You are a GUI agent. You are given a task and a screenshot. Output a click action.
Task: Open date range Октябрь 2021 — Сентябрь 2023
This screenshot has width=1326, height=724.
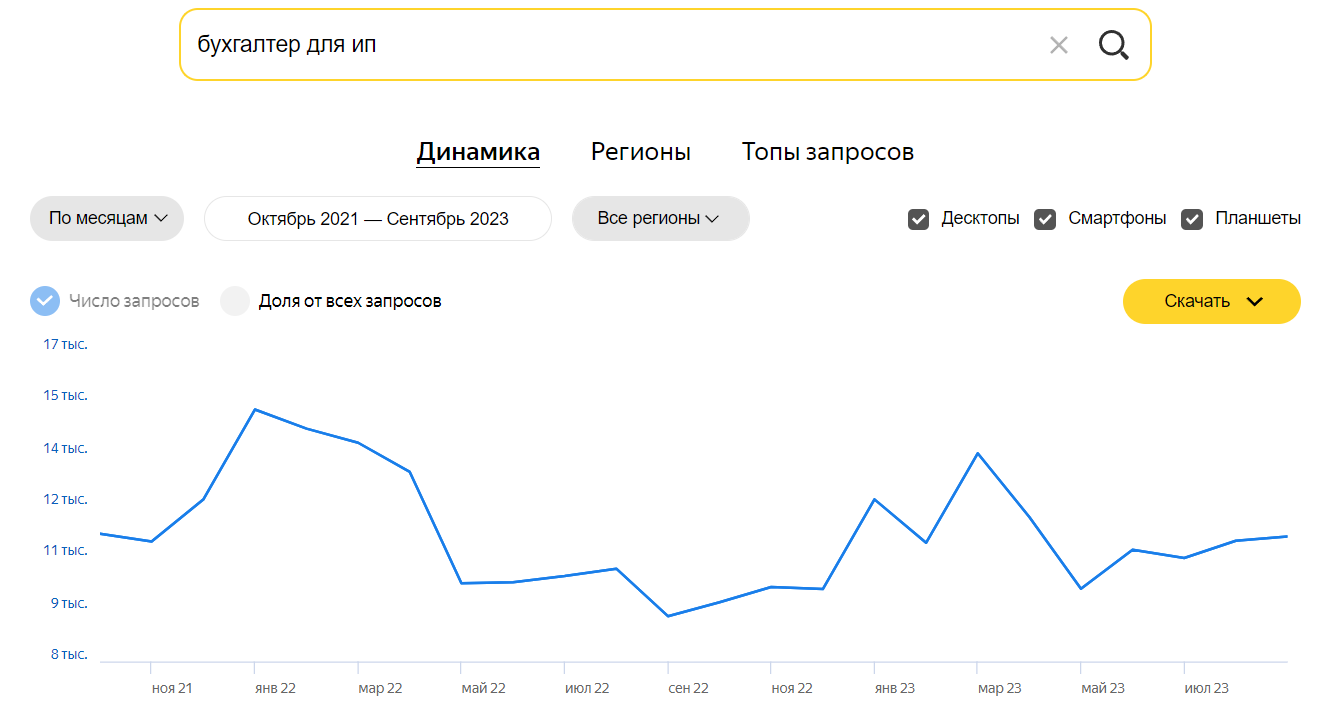pos(378,218)
